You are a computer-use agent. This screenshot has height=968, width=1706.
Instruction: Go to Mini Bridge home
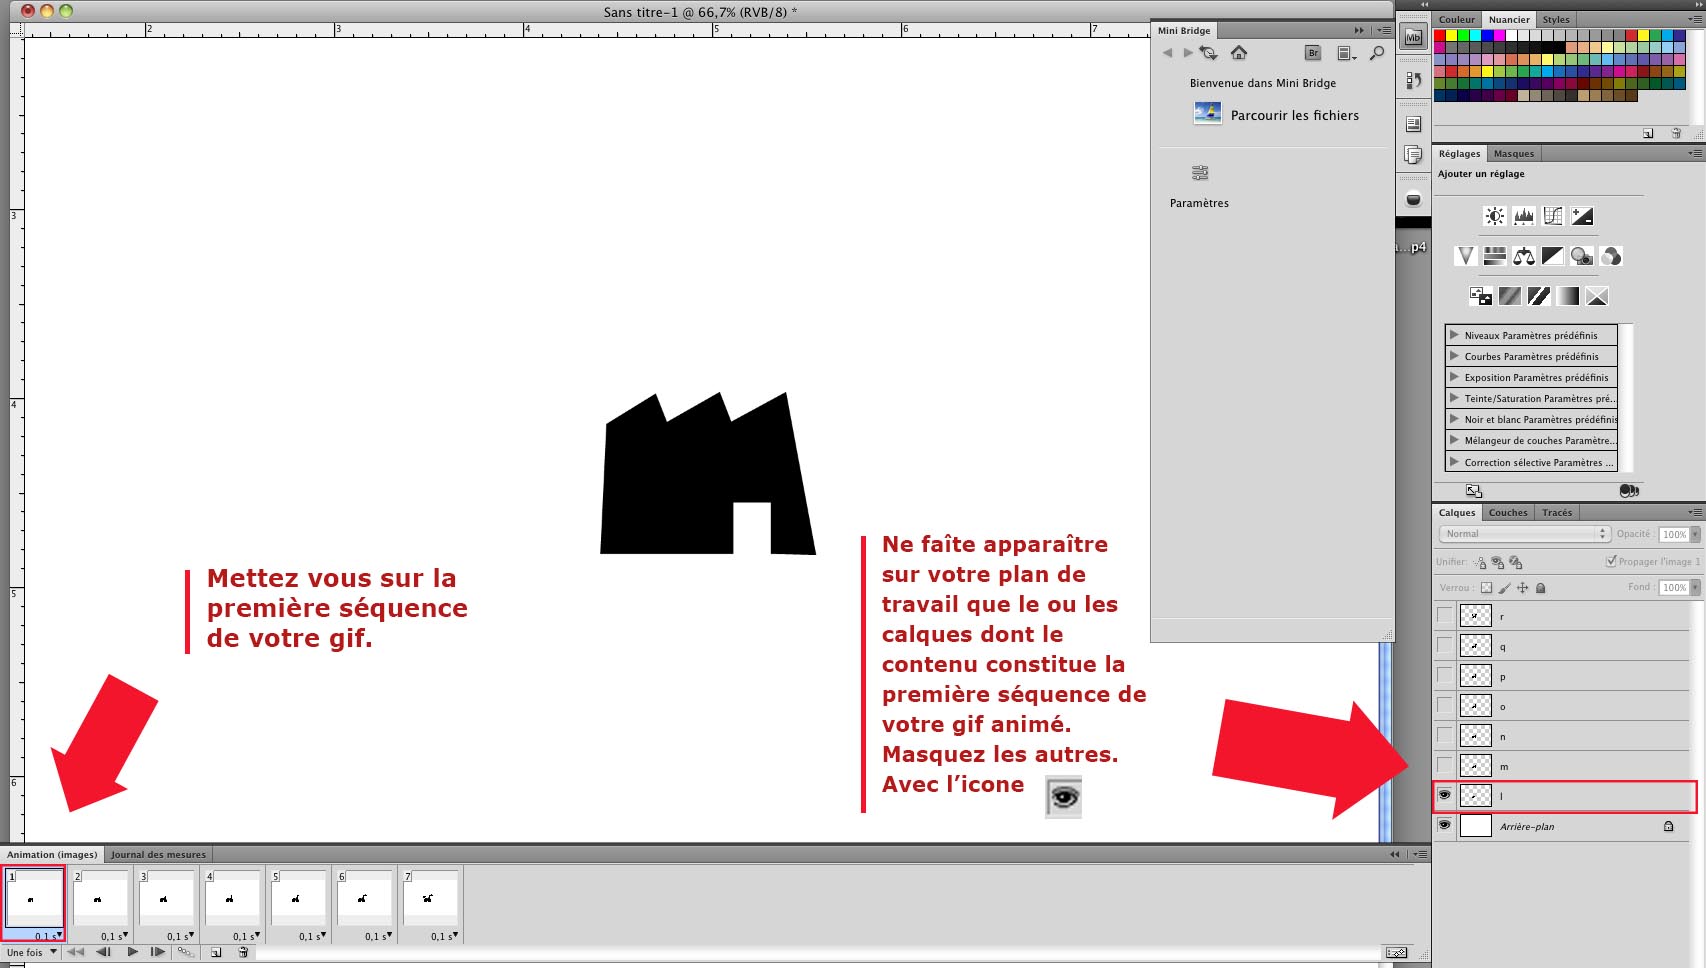coord(1239,53)
